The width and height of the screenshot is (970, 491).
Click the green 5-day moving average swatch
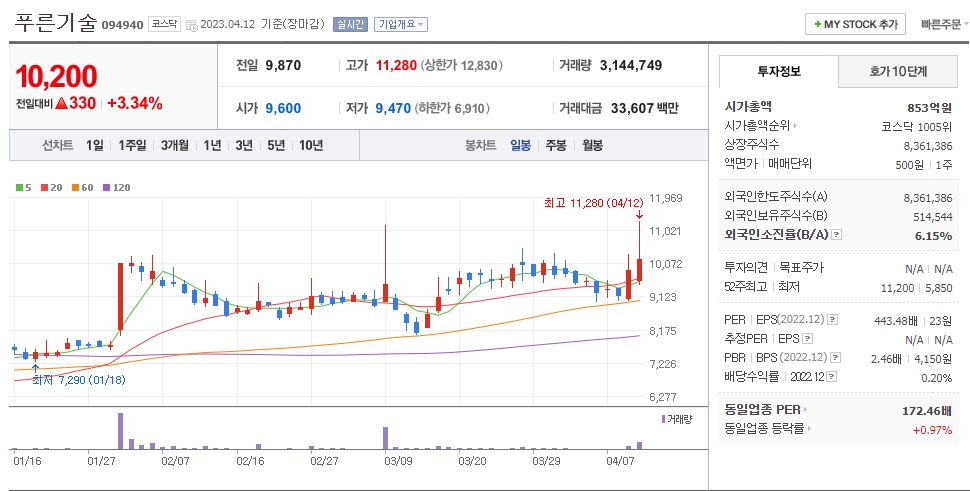(x=20, y=187)
